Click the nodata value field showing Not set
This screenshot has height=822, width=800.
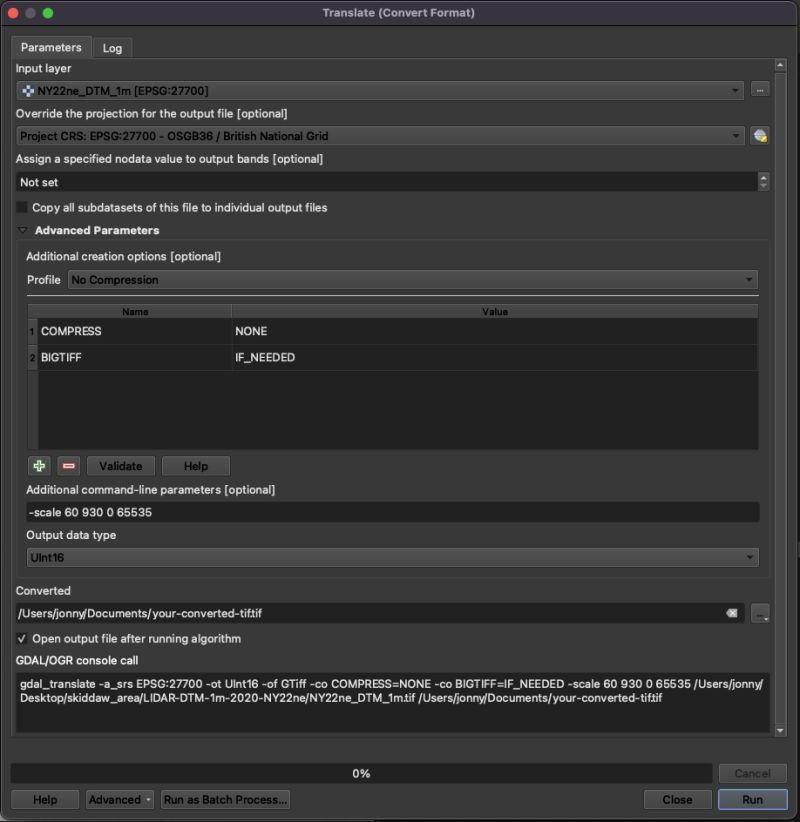coord(380,182)
